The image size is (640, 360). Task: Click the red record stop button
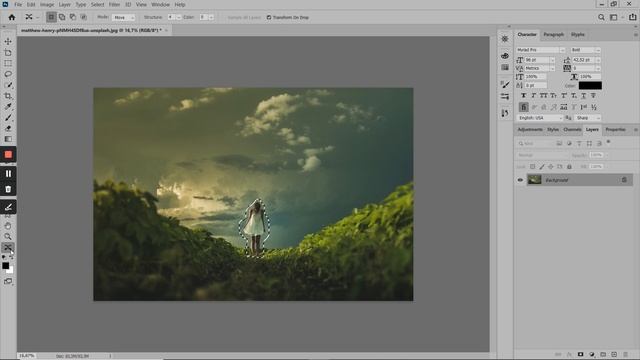coord(8,155)
